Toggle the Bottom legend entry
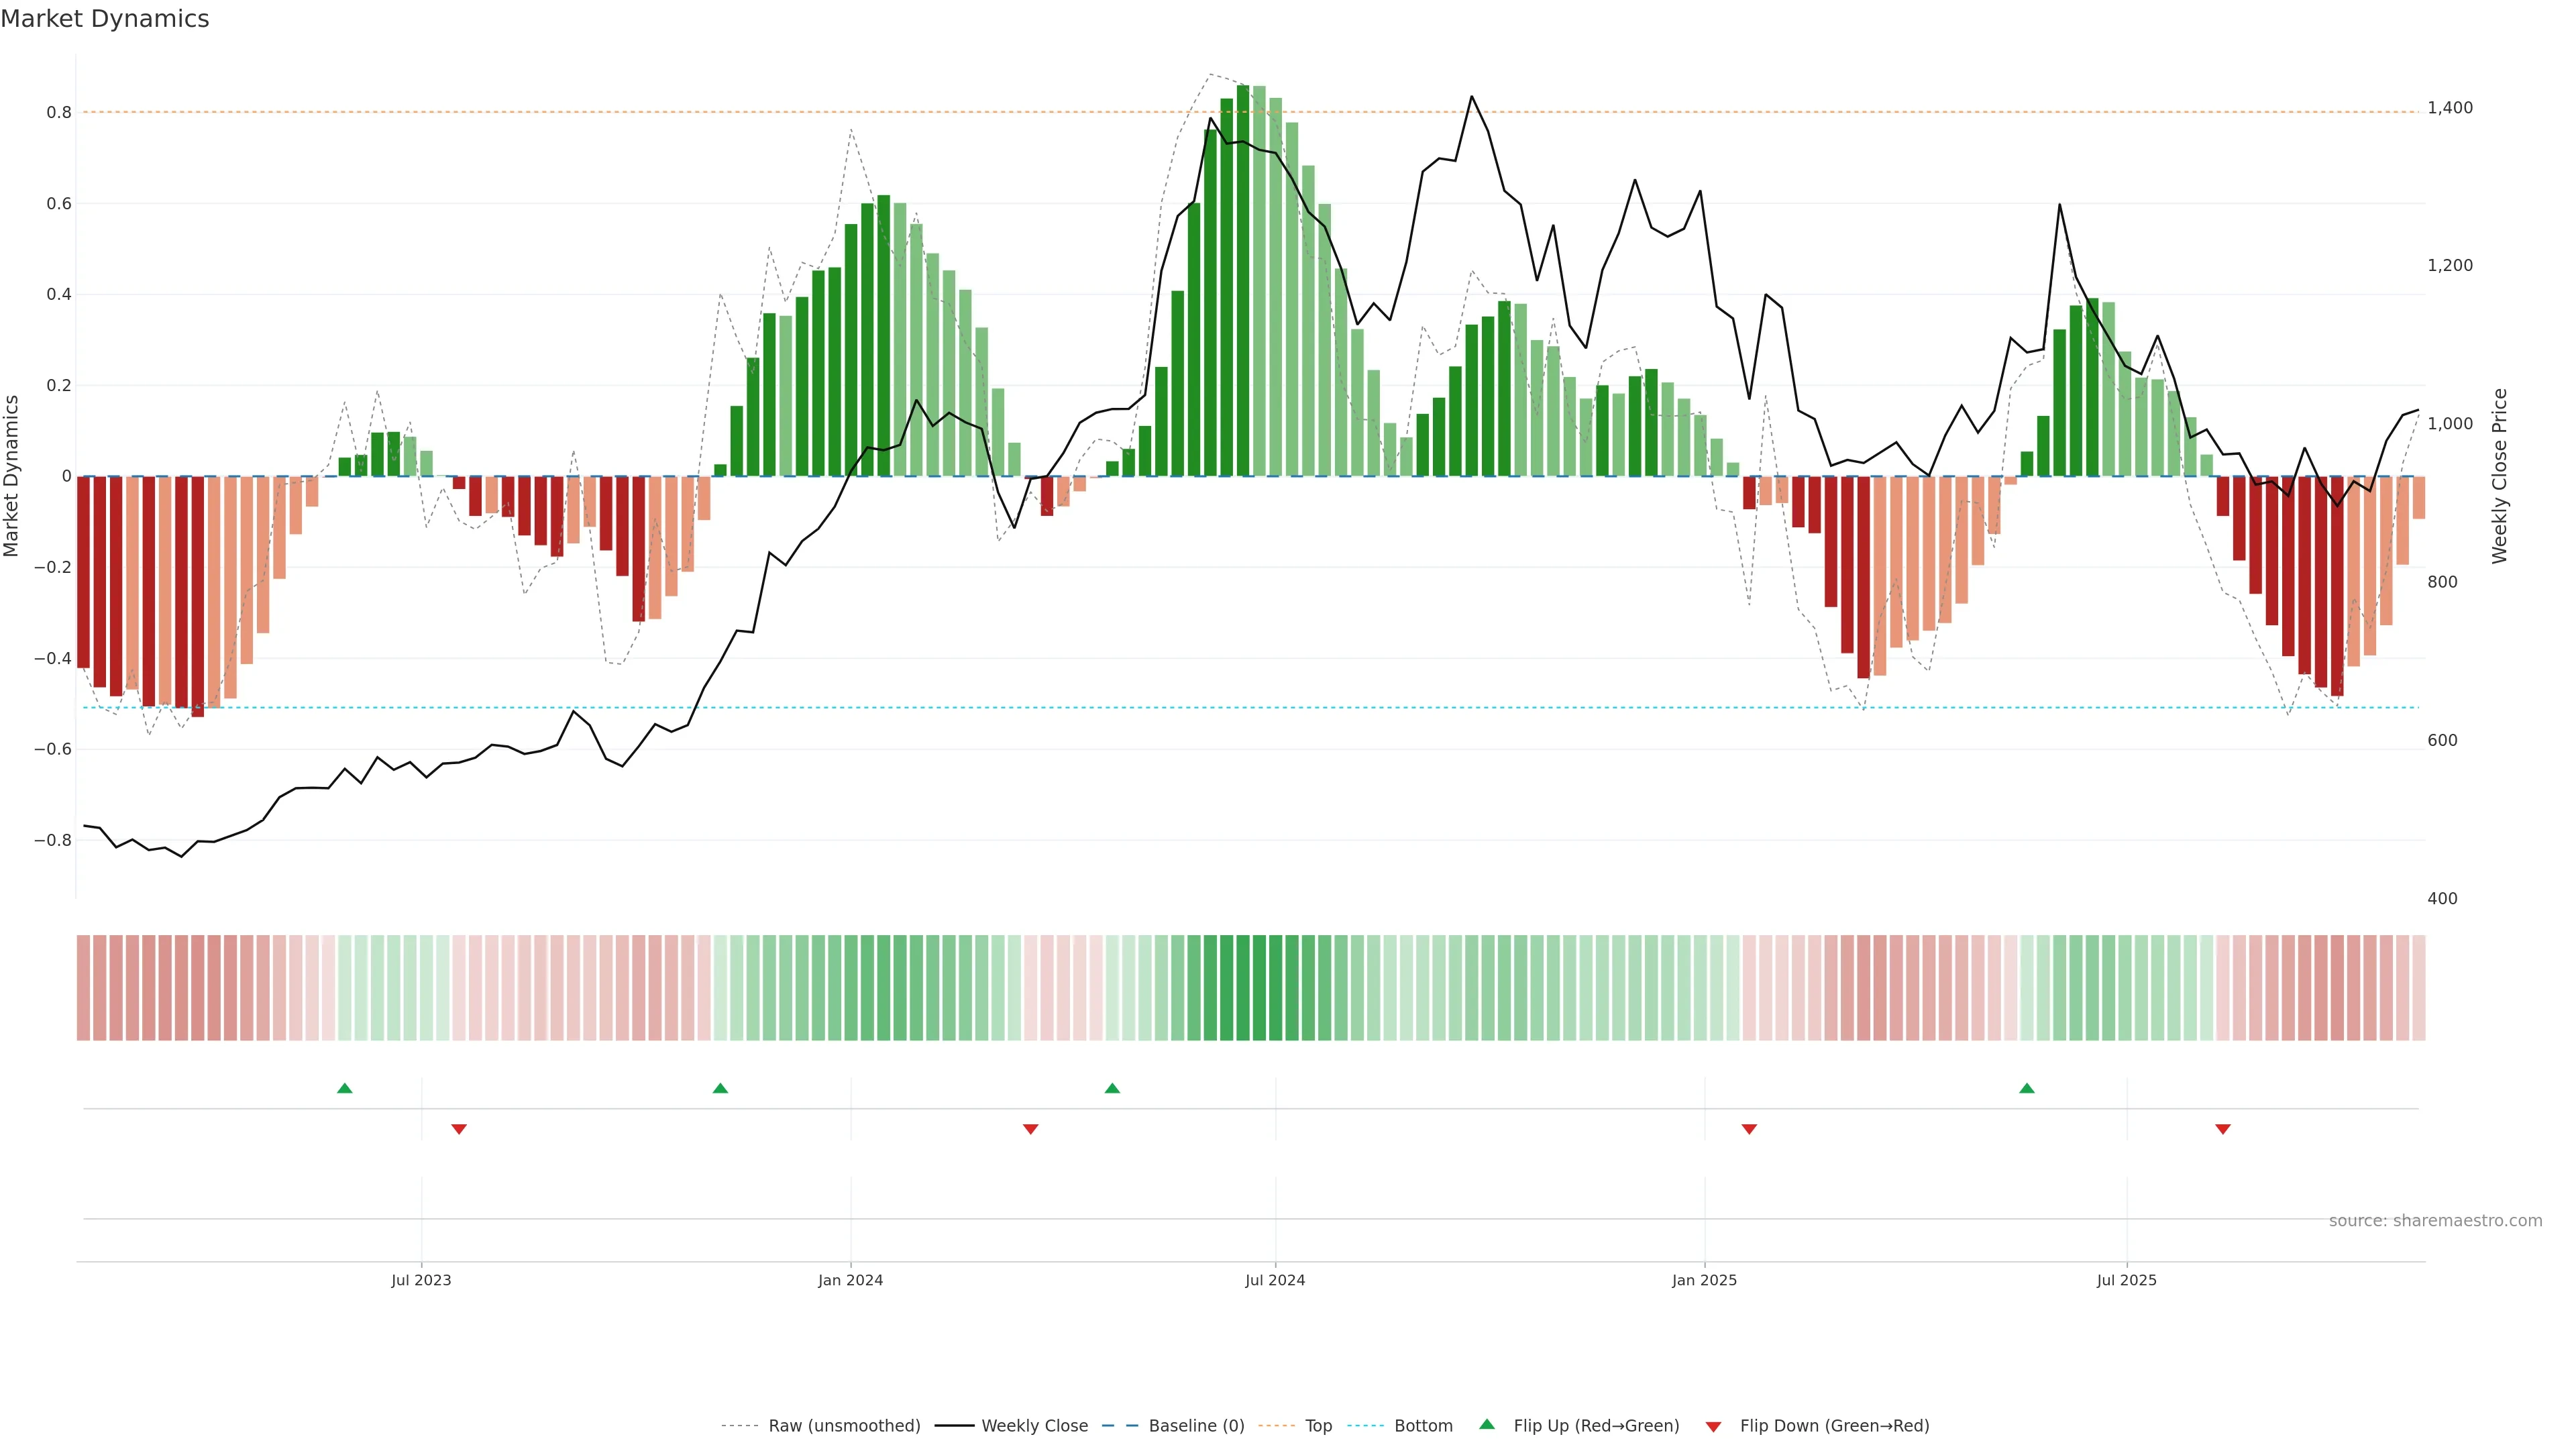The width and height of the screenshot is (2576, 1449). [x=1423, y=1426]
